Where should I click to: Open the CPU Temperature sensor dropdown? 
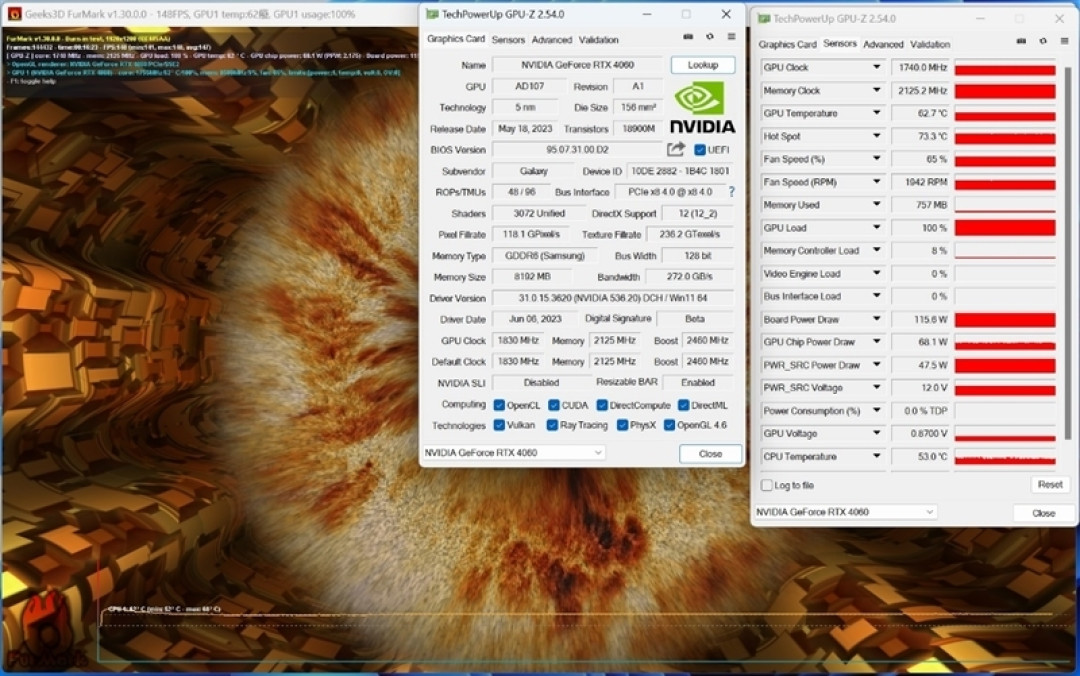tap(876, 456)
